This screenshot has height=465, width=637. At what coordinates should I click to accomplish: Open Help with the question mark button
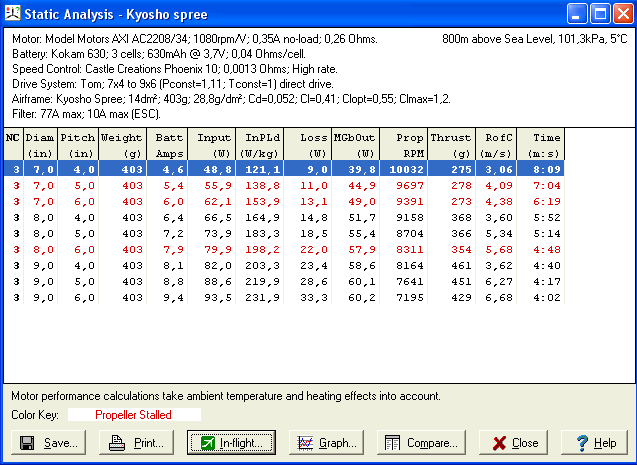(x=594, y=442)
